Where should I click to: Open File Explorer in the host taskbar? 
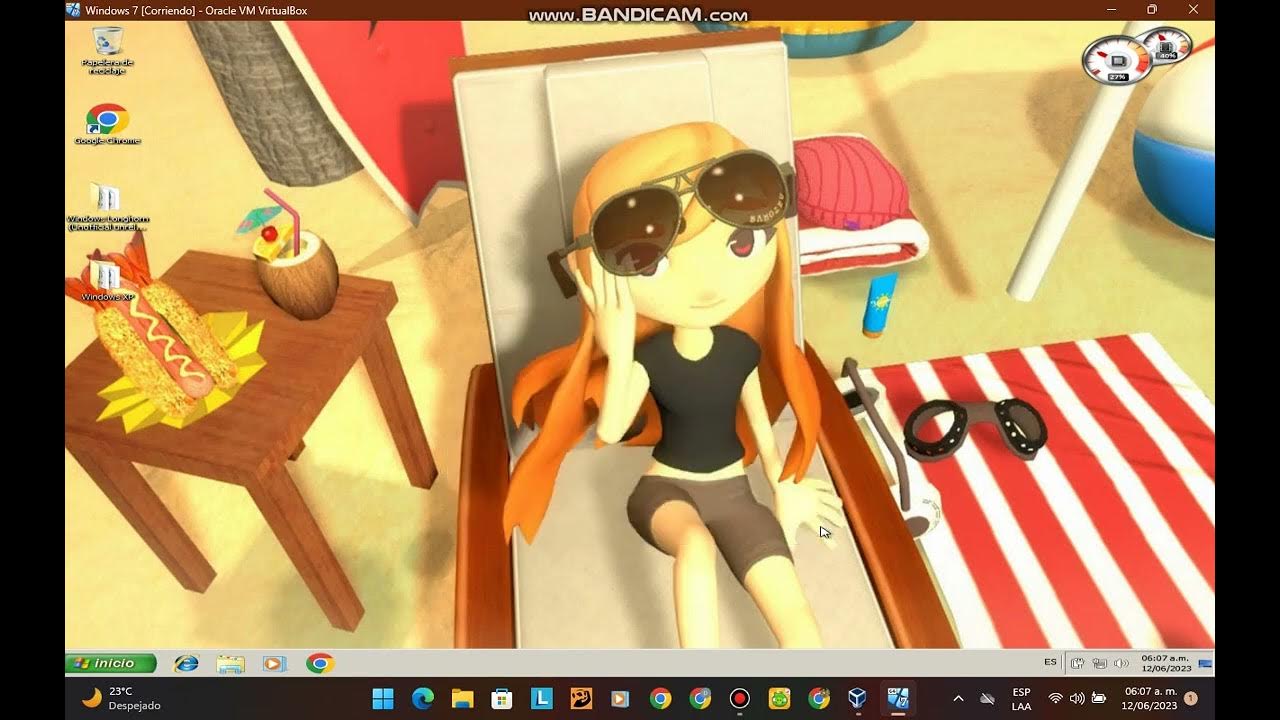tap(462, 698)
